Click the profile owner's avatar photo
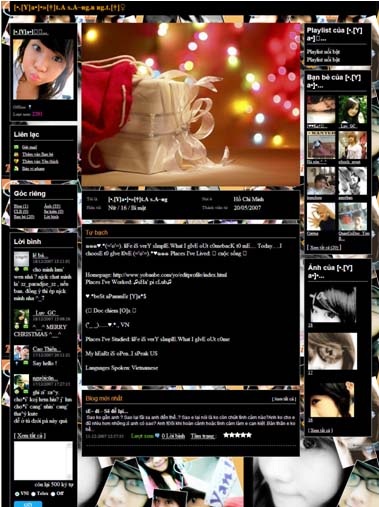The width and height of the screenshot is (379, 507). 43,69
